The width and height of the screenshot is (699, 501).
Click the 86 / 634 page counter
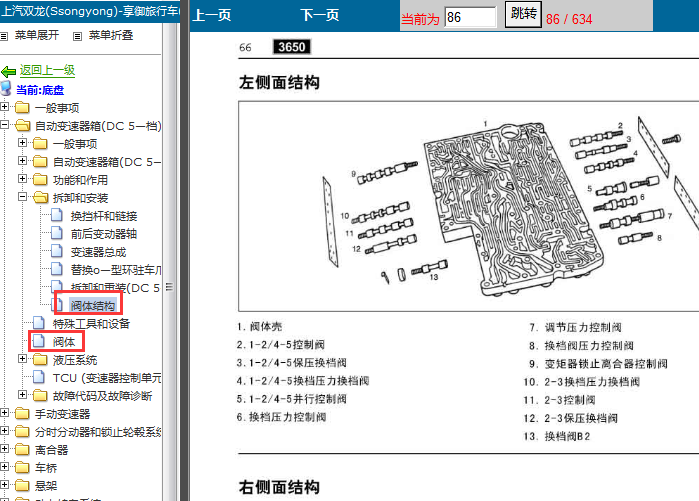(x=569, y=19)
